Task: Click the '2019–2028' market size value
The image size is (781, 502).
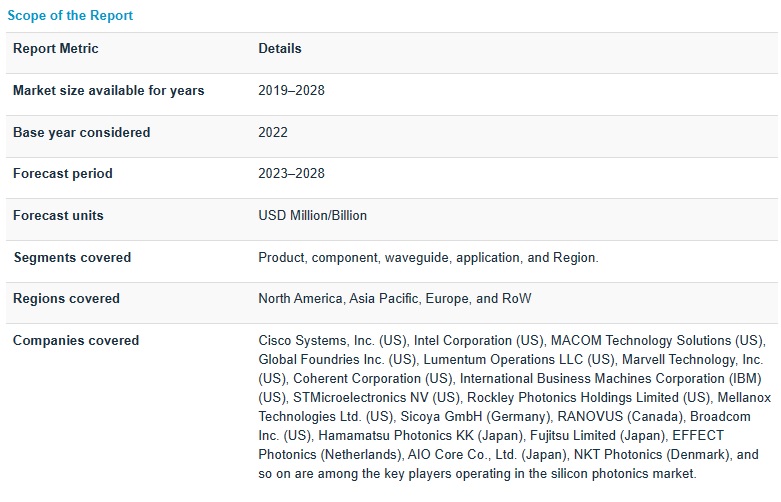Action: click(x=291, y=91)
